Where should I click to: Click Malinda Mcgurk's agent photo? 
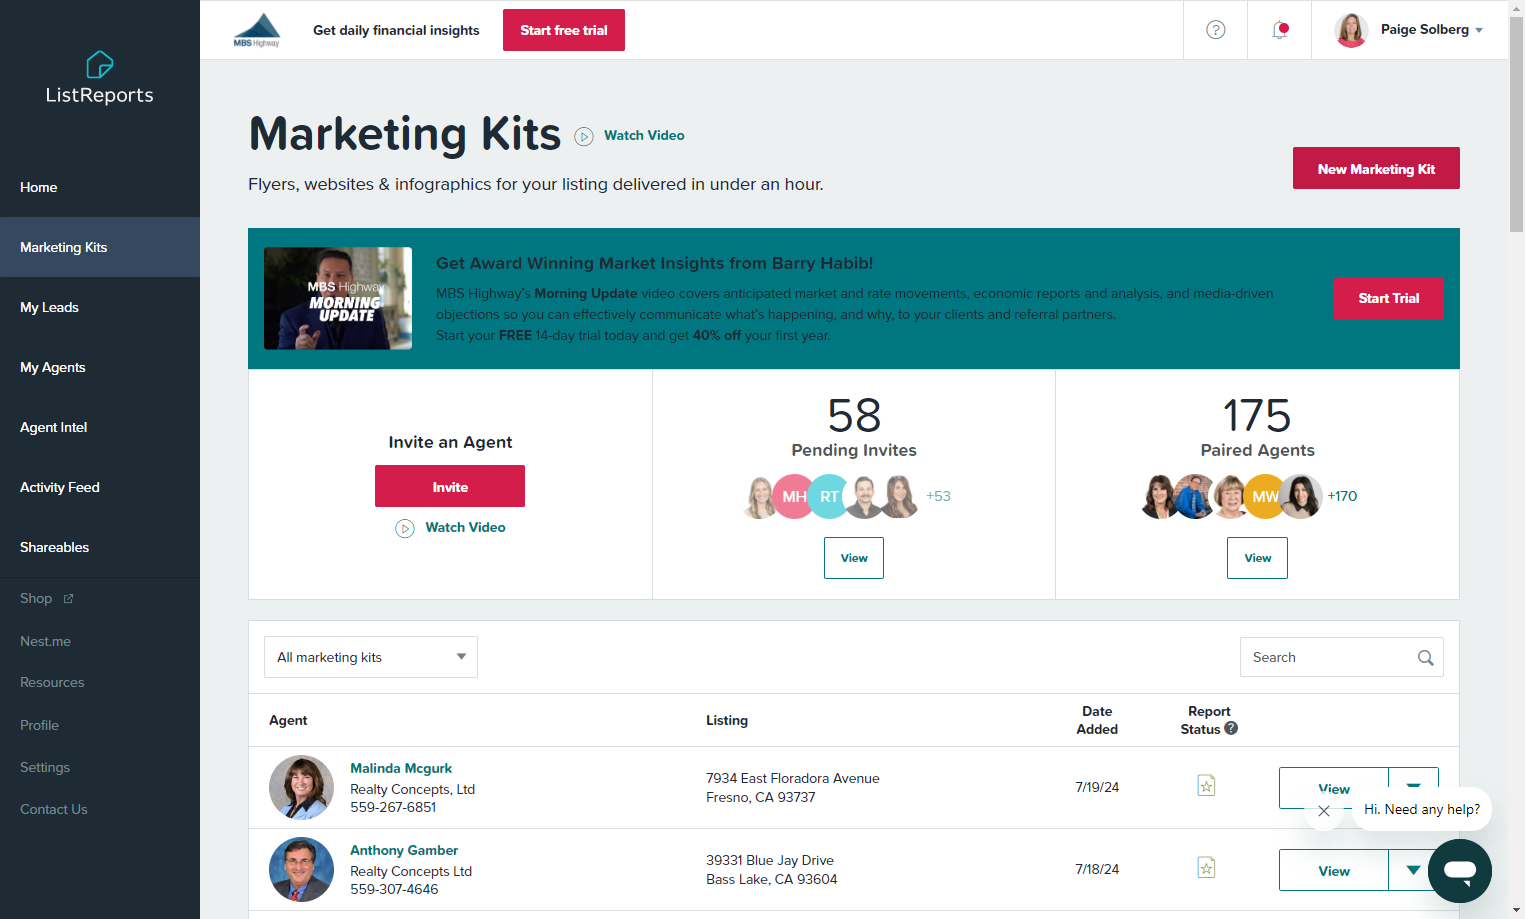[x=301, y=787]
